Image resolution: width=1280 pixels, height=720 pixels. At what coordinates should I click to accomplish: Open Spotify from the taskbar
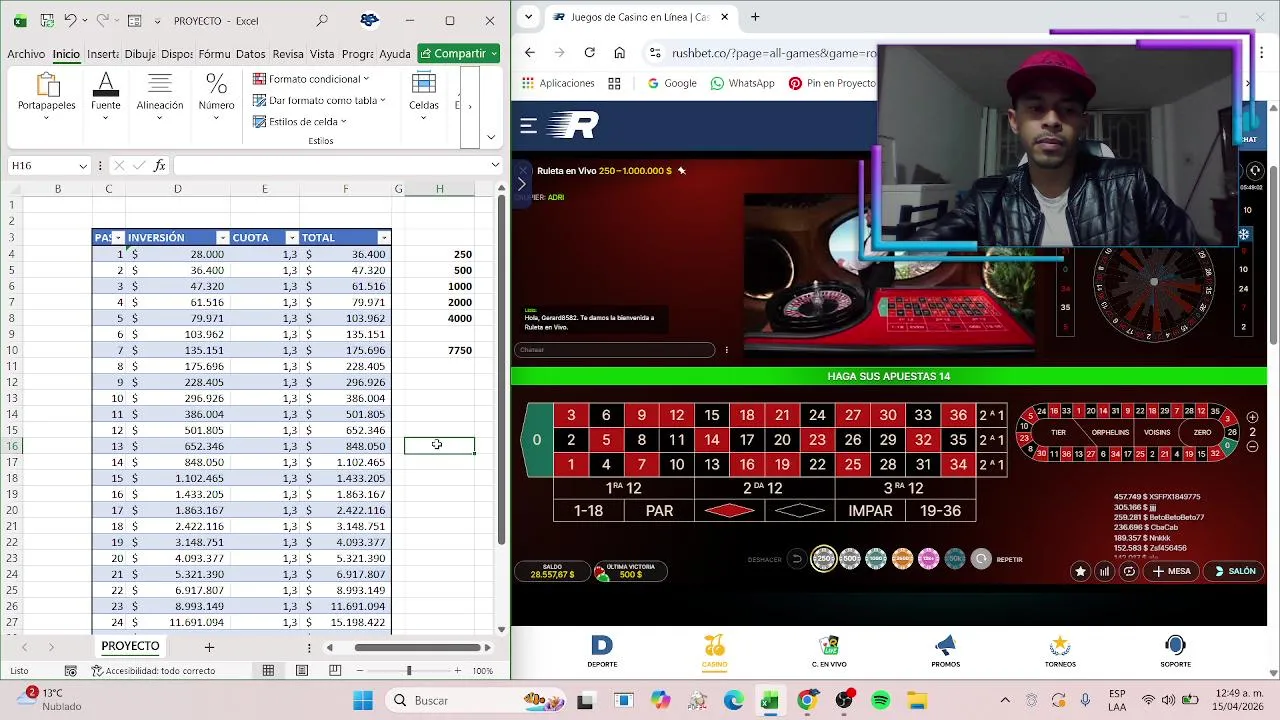click(x=881, y=701)
